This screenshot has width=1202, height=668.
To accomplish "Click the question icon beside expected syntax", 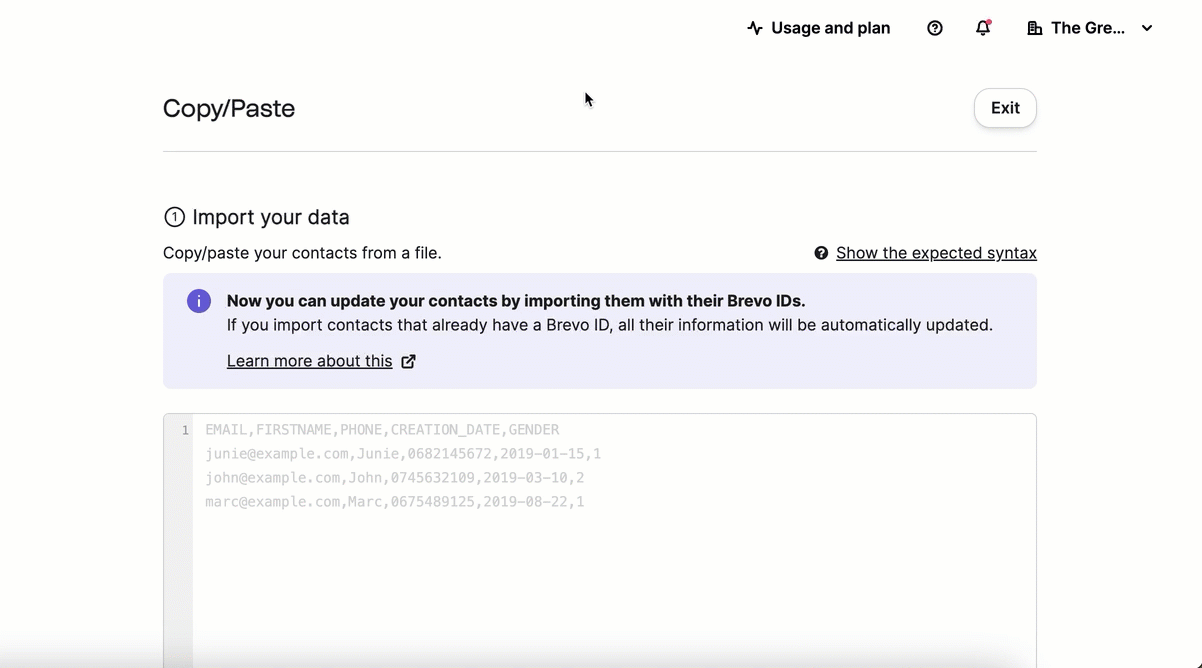I will 821,253.
